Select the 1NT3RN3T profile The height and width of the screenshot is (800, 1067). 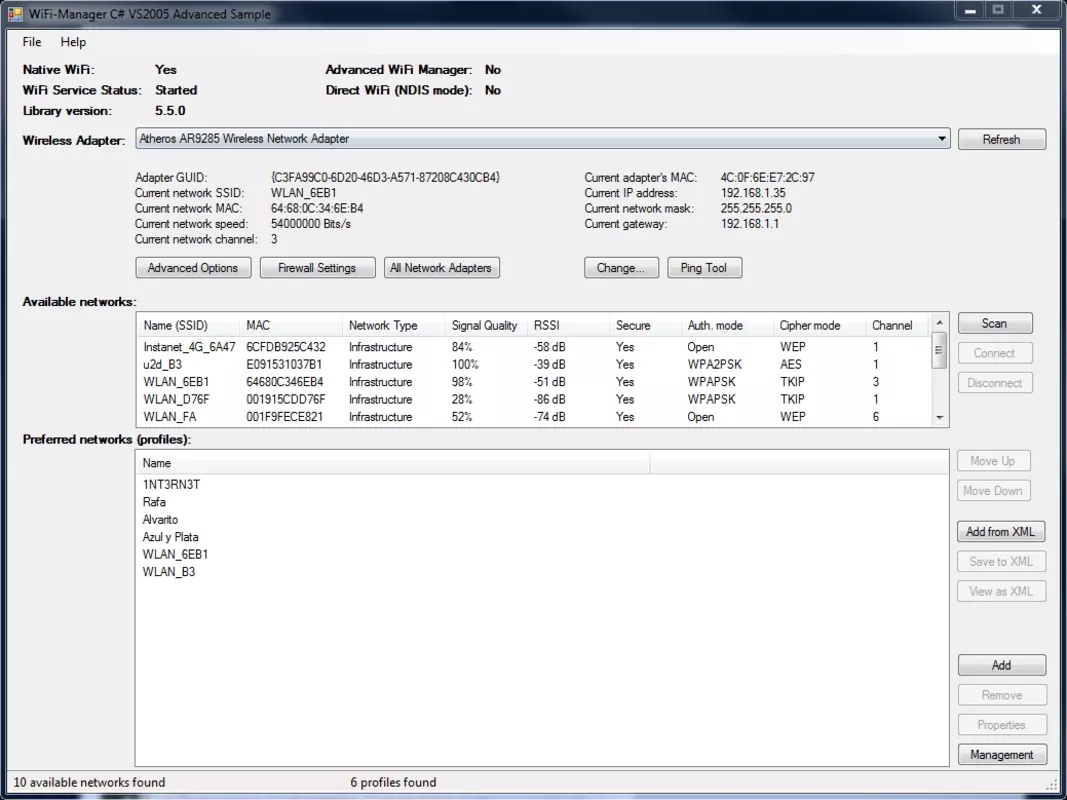click(171, 485)
